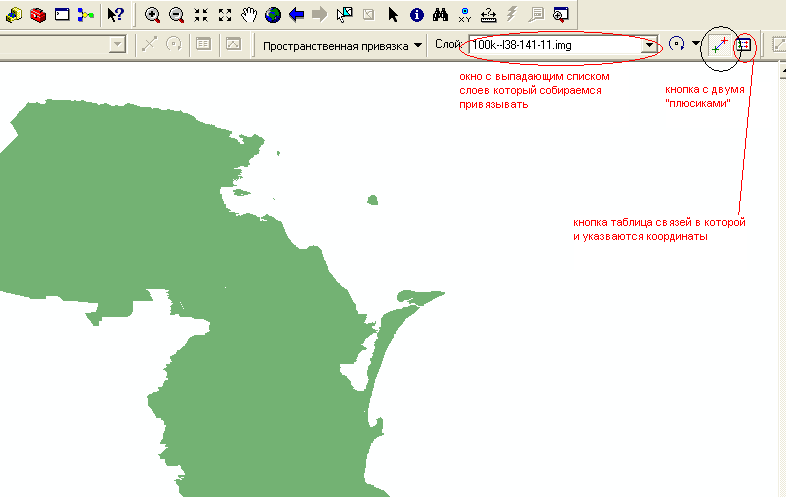Activate the What's This help pointer
The image size is (786, 497).
pos(115,15)
